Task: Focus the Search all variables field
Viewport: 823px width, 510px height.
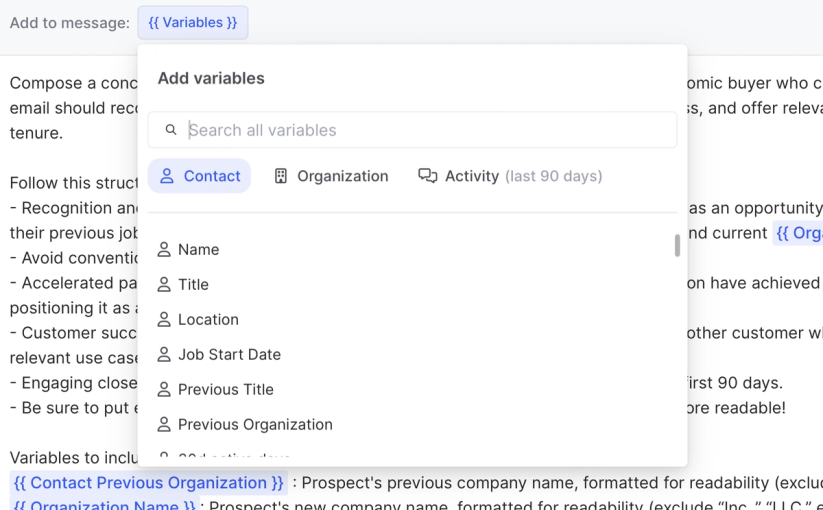Action: click(420, 130)
